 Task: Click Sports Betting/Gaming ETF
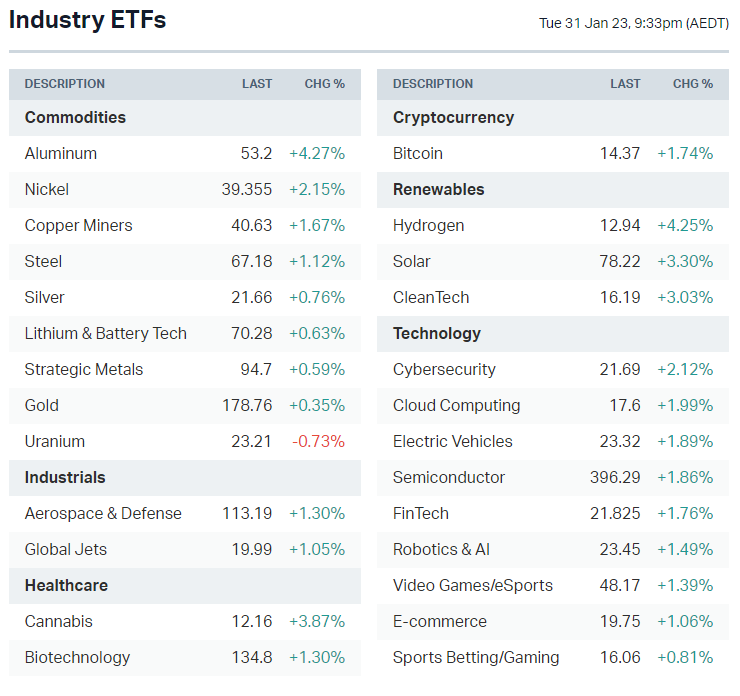476,657
